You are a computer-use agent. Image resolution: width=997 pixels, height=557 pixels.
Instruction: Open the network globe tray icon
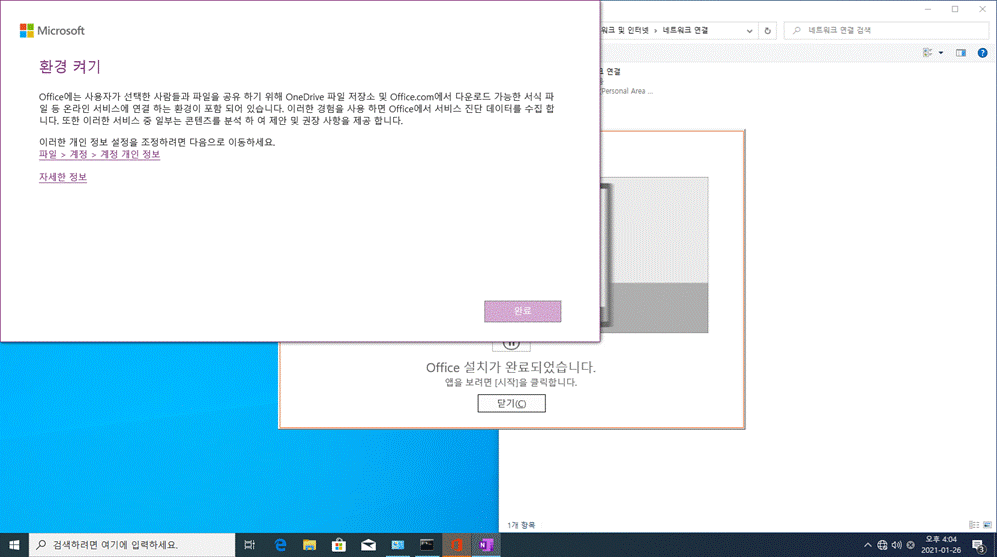pyautogui.click(x=883, y=545)
